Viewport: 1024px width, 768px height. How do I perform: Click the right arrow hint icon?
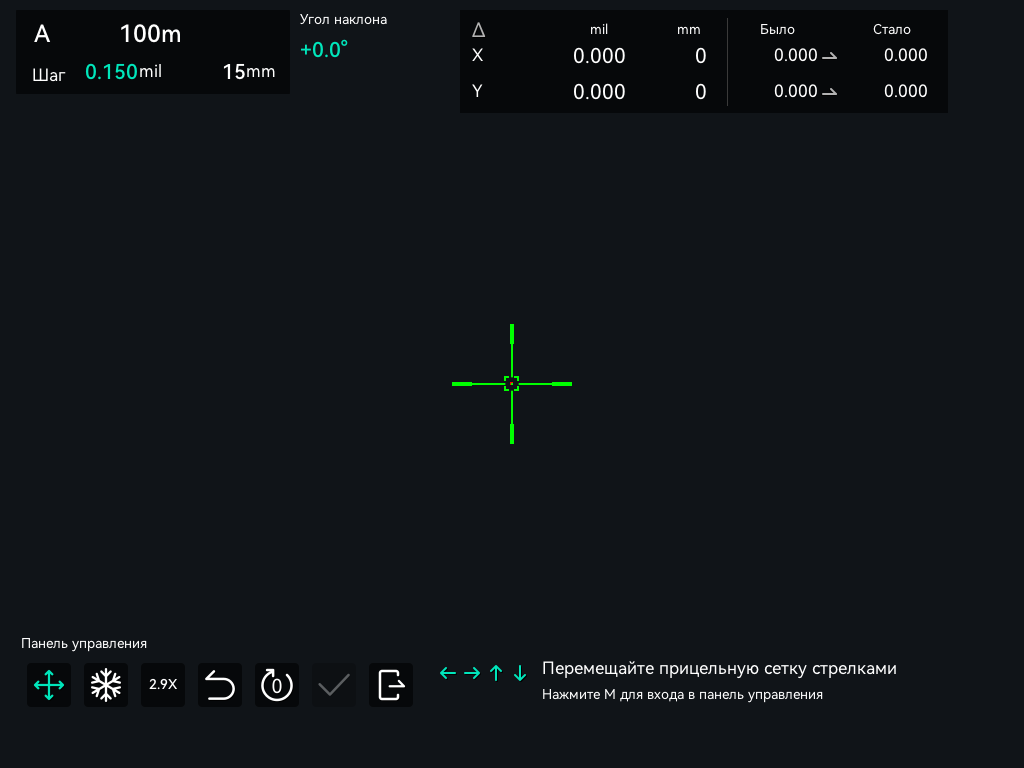point(472,673)
